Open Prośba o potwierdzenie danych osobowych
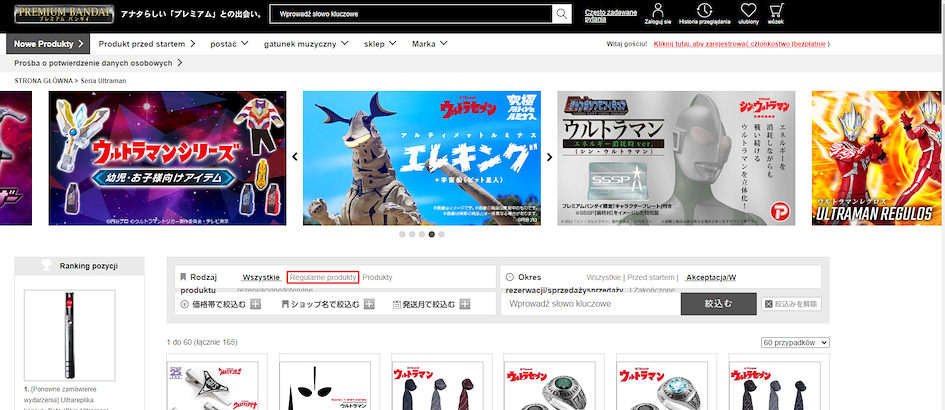945x410 pixels. click(x=98, y=63)
